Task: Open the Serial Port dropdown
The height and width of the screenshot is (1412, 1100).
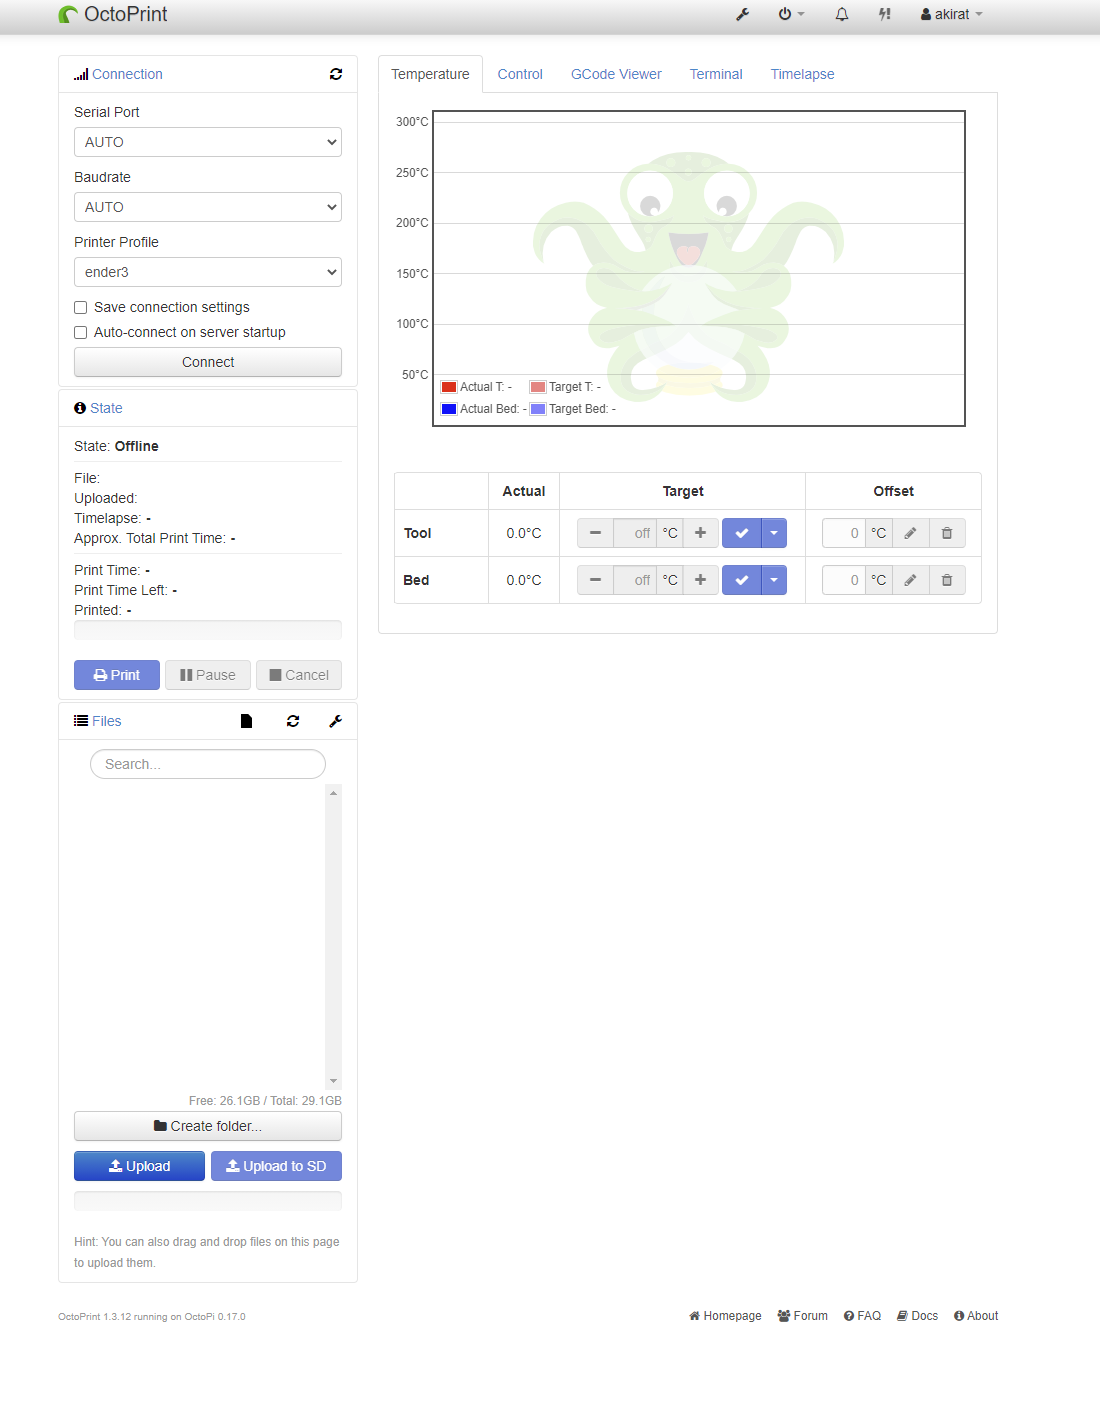Action: 208,142
